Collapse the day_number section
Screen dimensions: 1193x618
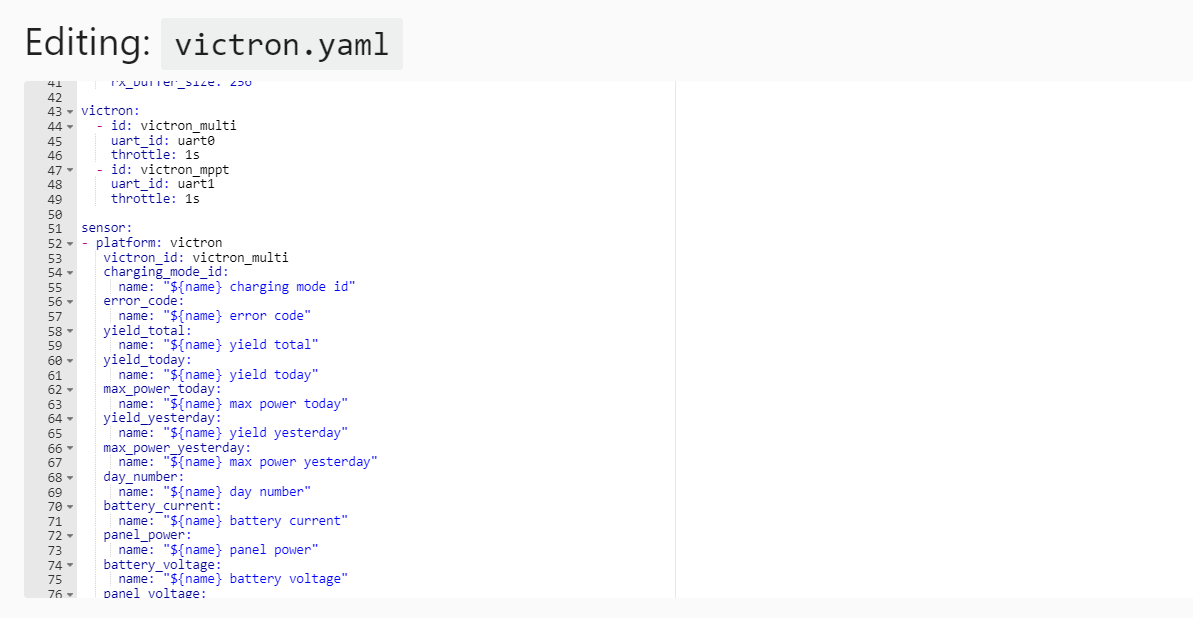pos(70,477)
